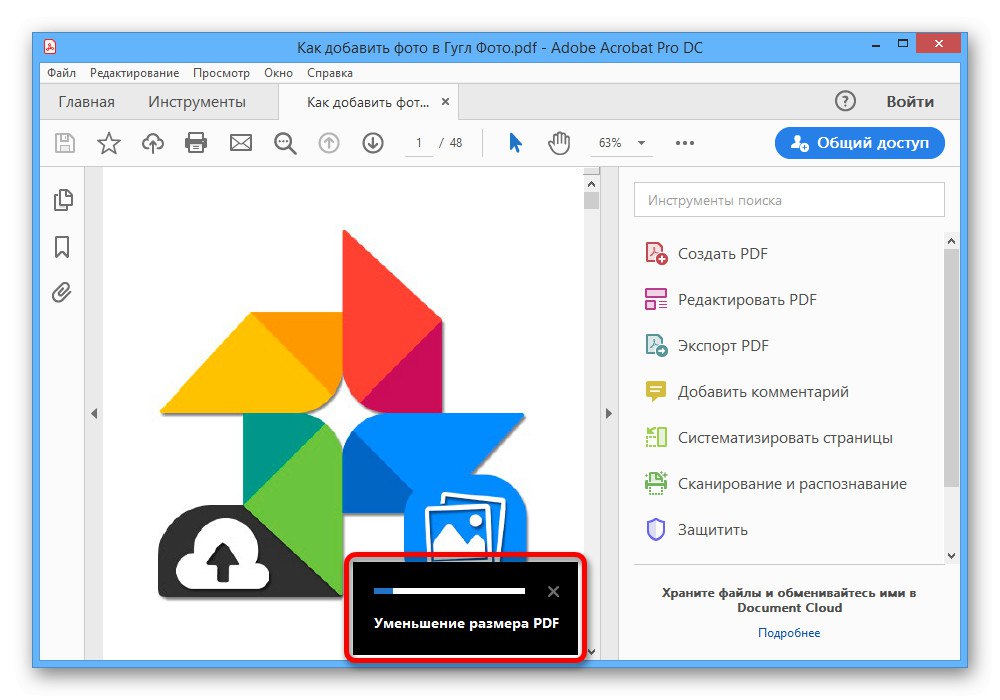The width and height of the screenshot is (1000, 700).
Task: Go to the Главная tab
Action: 86,101
